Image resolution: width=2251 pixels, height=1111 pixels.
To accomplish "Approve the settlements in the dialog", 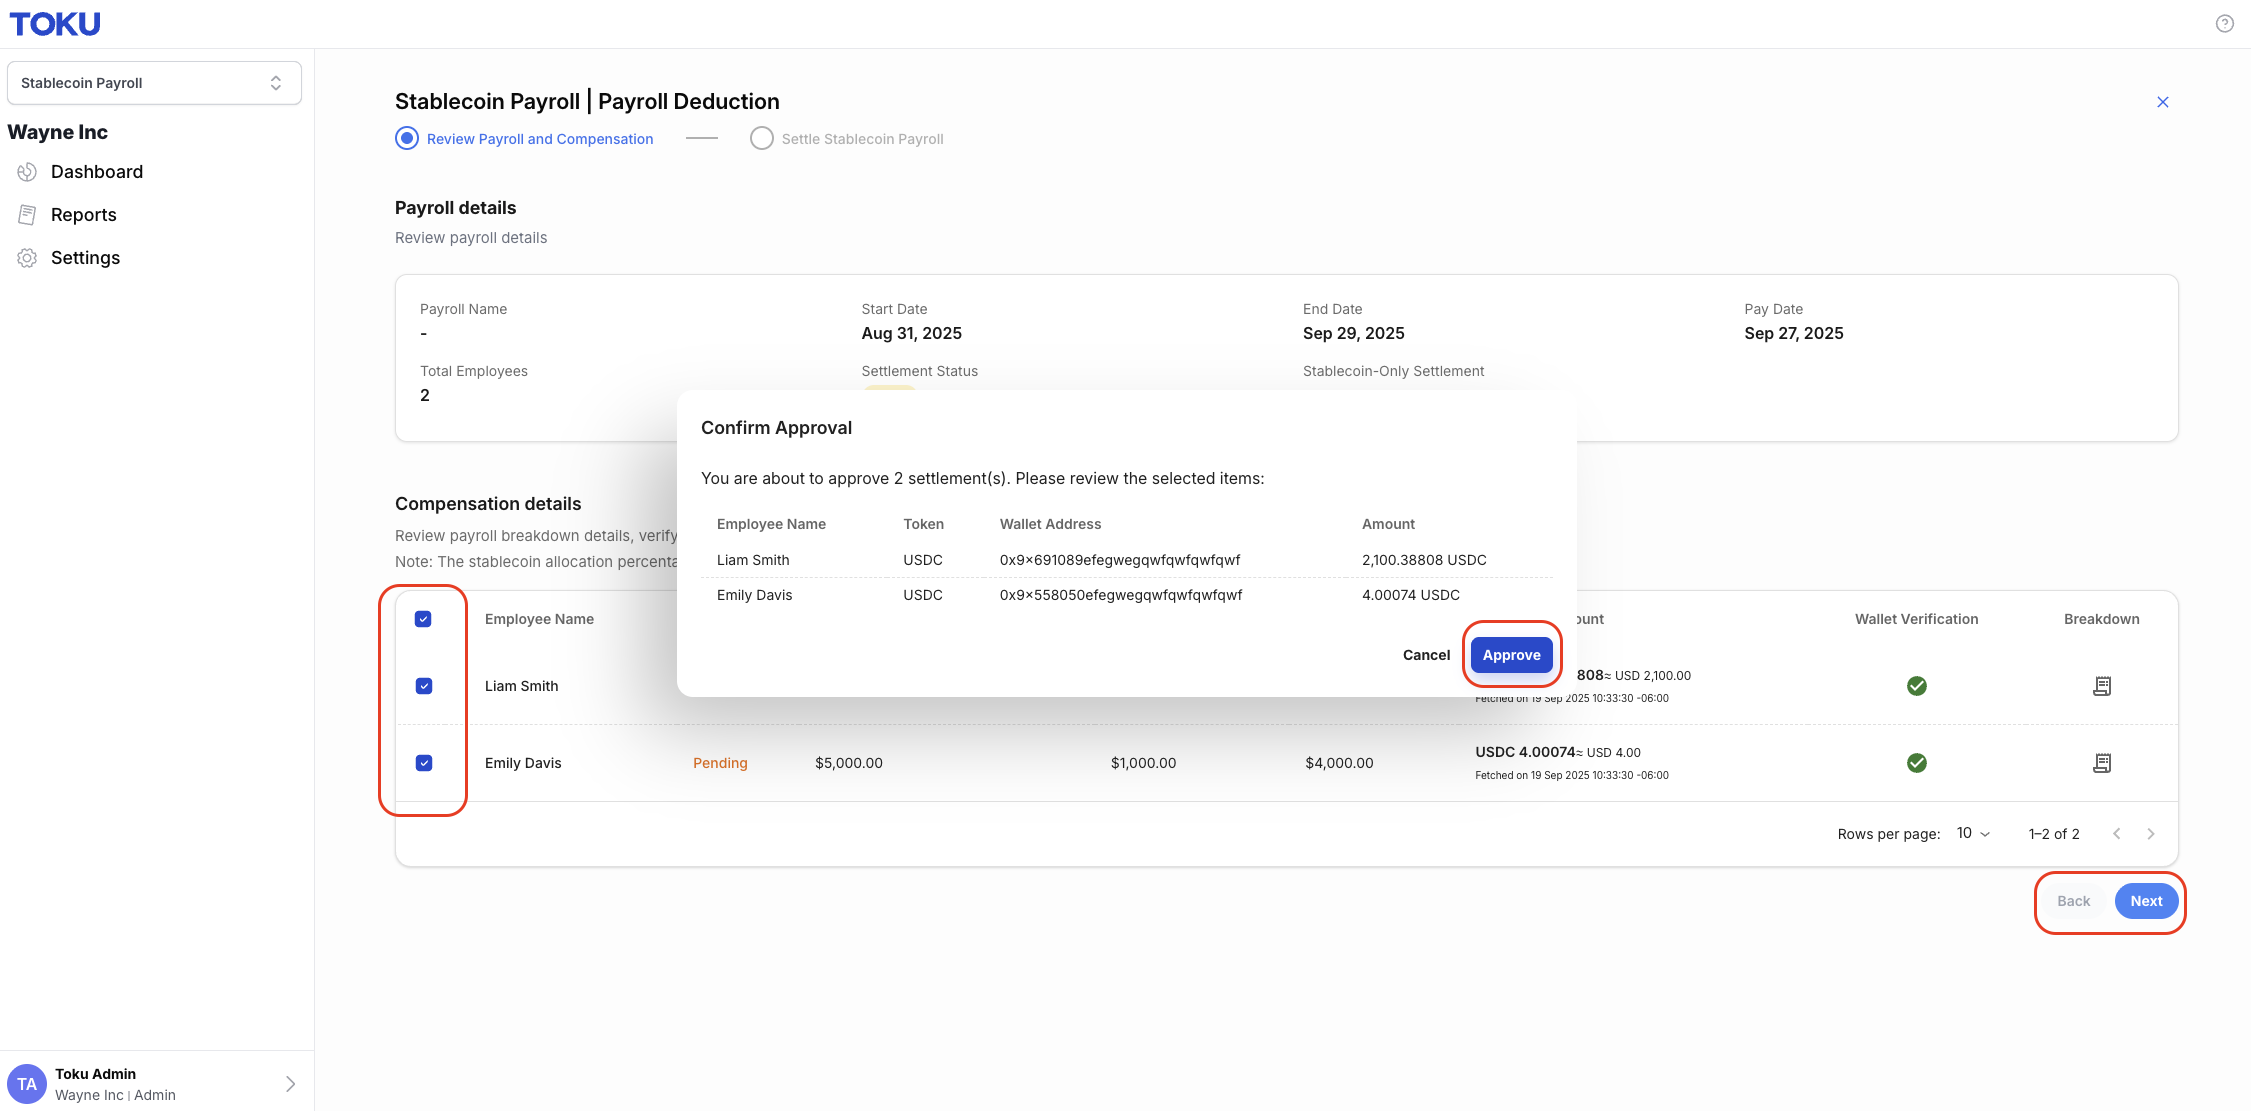I will pyautogui.click(x=1511, y=655).
